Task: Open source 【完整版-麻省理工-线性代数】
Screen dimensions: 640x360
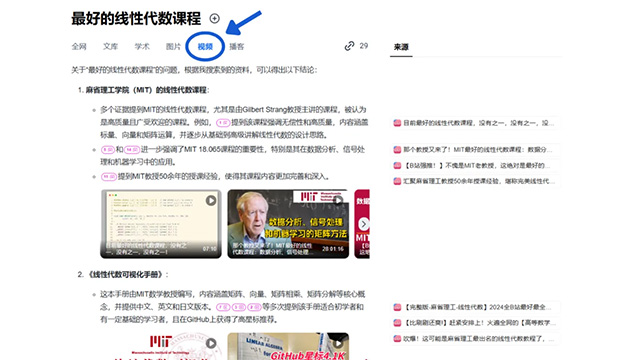Action: click(x=474, y=307)
